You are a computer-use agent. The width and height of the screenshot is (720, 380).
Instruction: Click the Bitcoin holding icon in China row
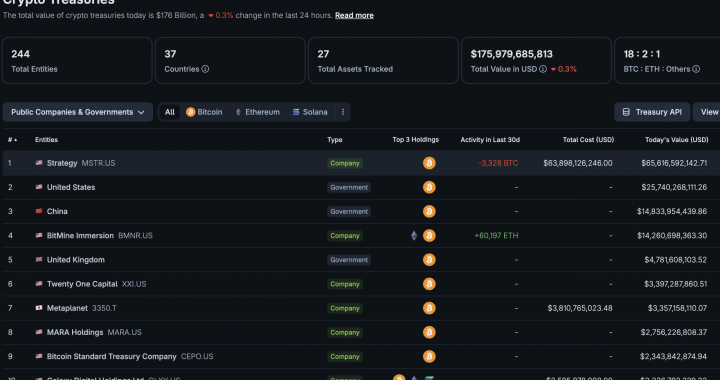pos(429,212)
